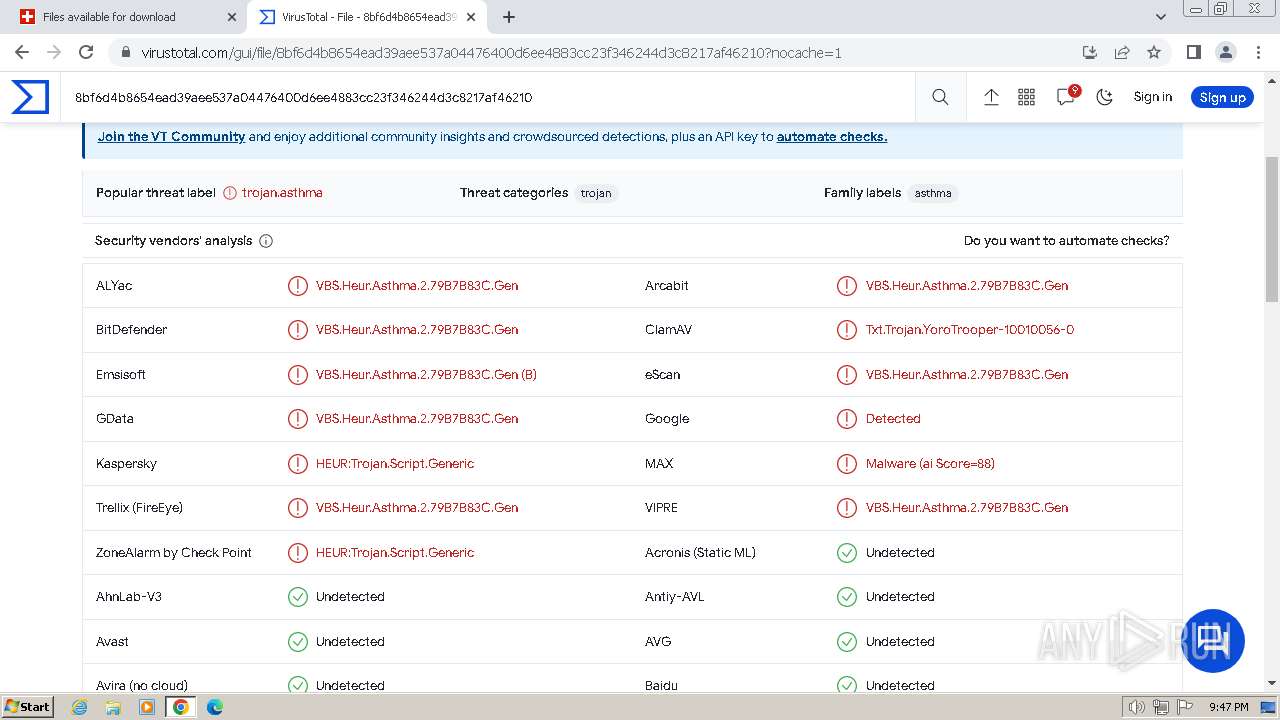Click the Chrome address bar URL
The image size is (1280, 720).
click(491, 53)
